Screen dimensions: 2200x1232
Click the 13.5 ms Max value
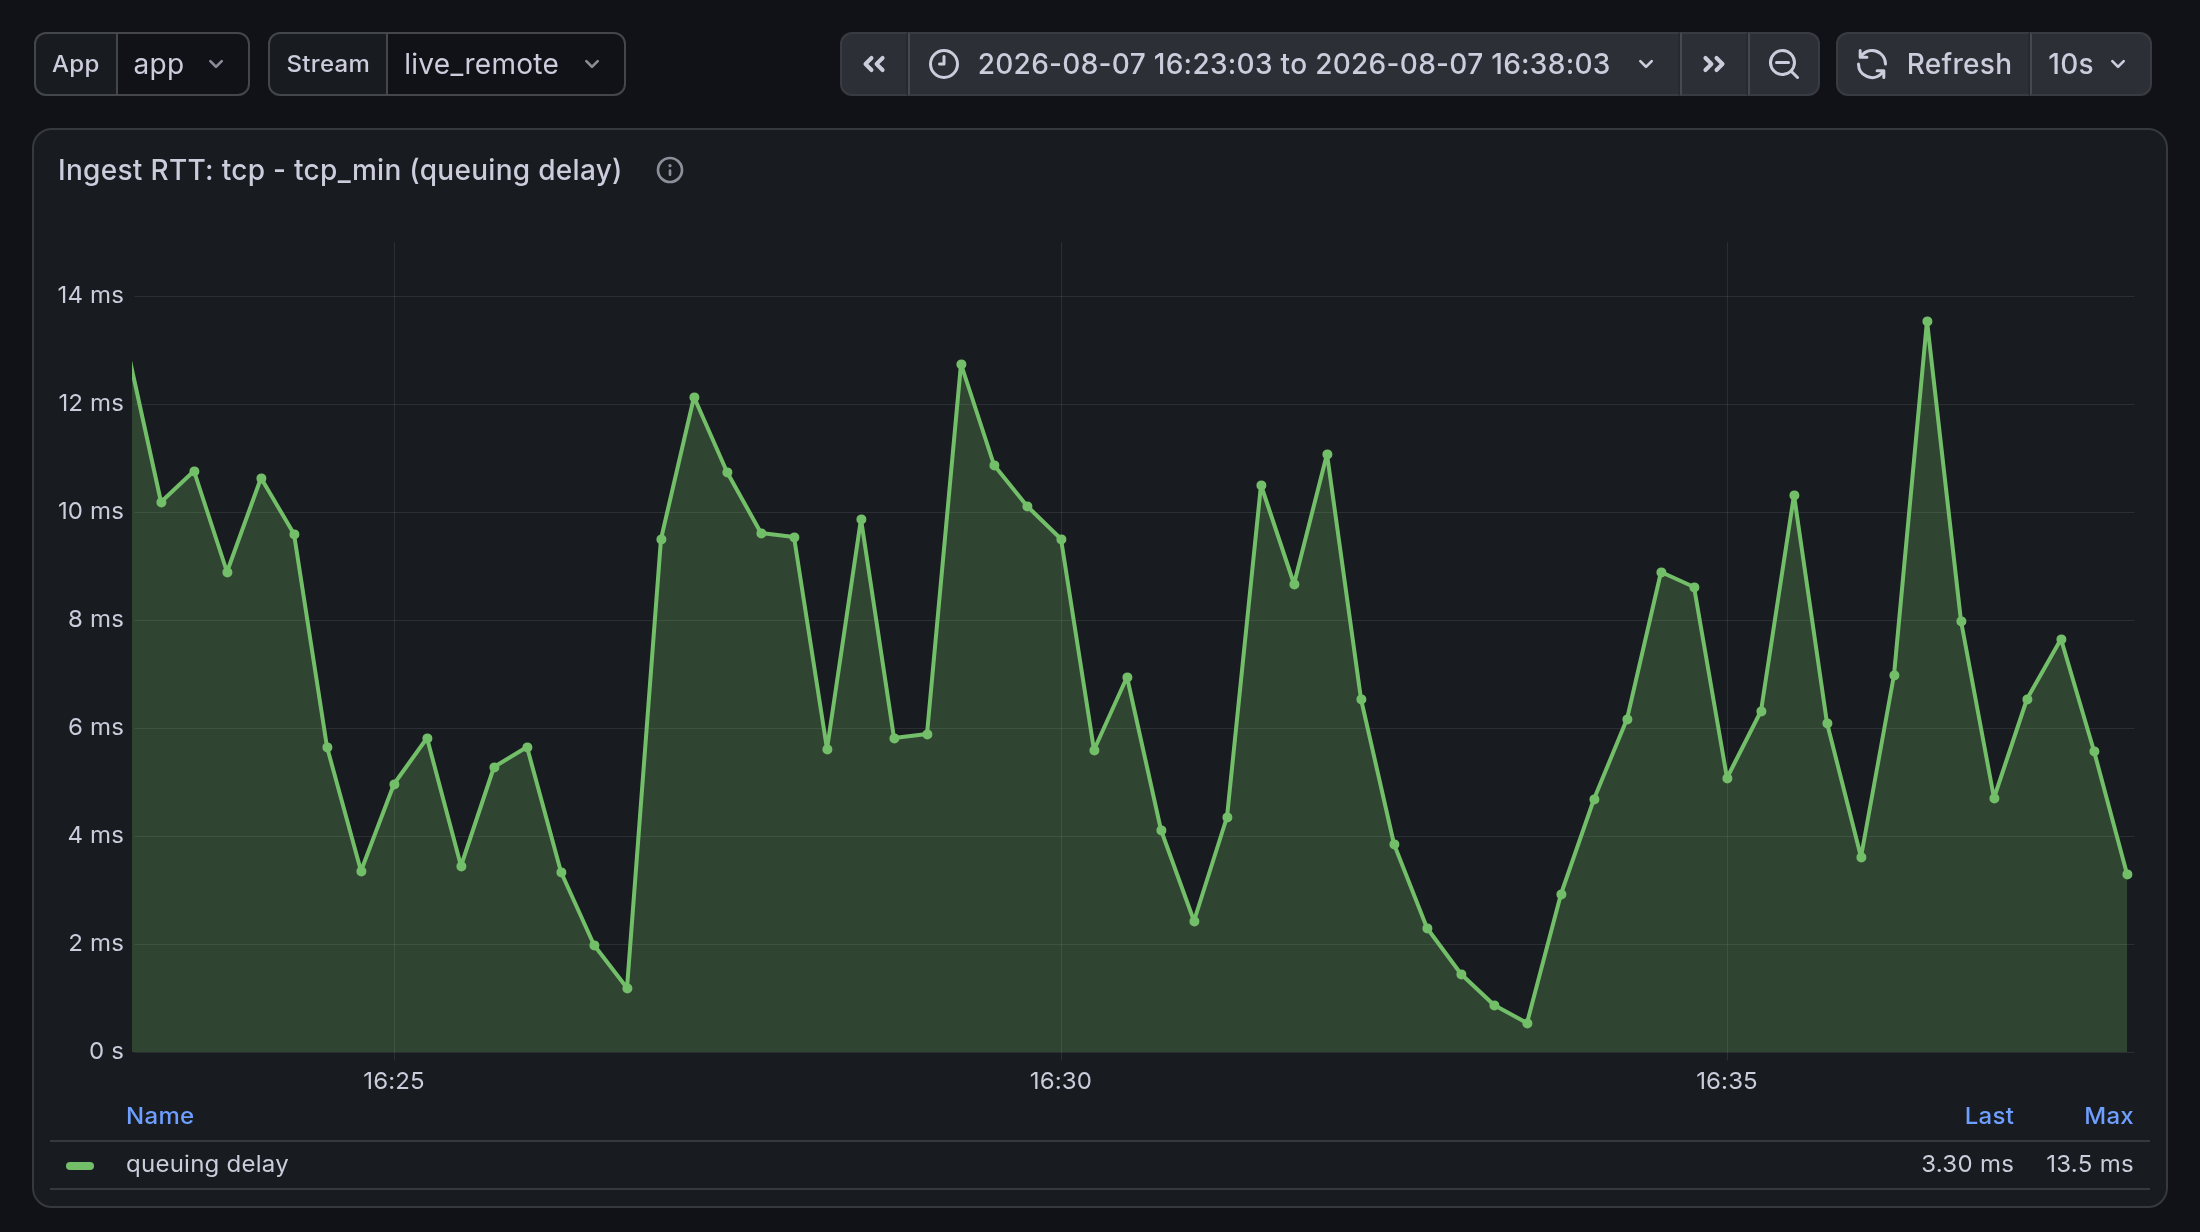coord(2089,1164)
